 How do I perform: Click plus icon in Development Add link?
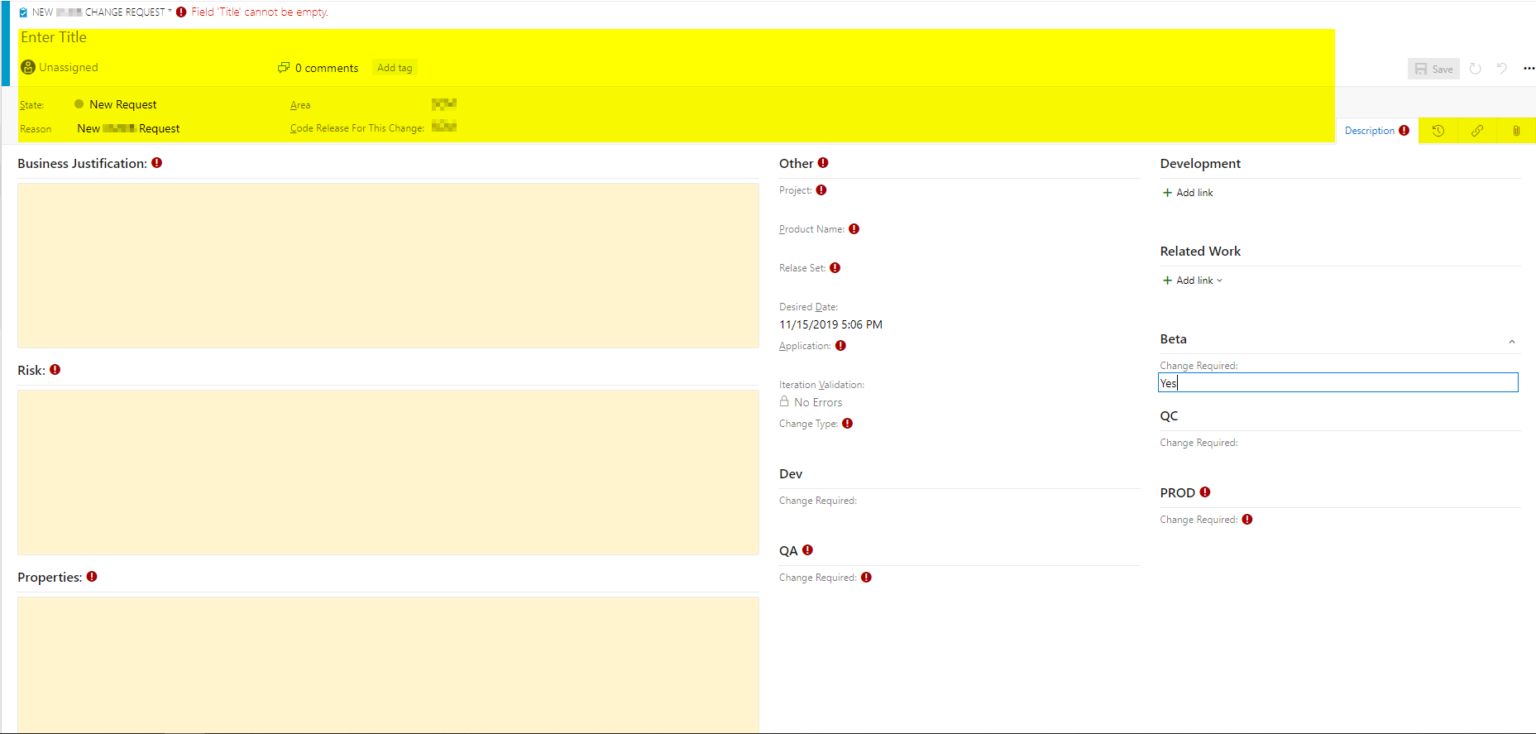(x=1167, y=192)
